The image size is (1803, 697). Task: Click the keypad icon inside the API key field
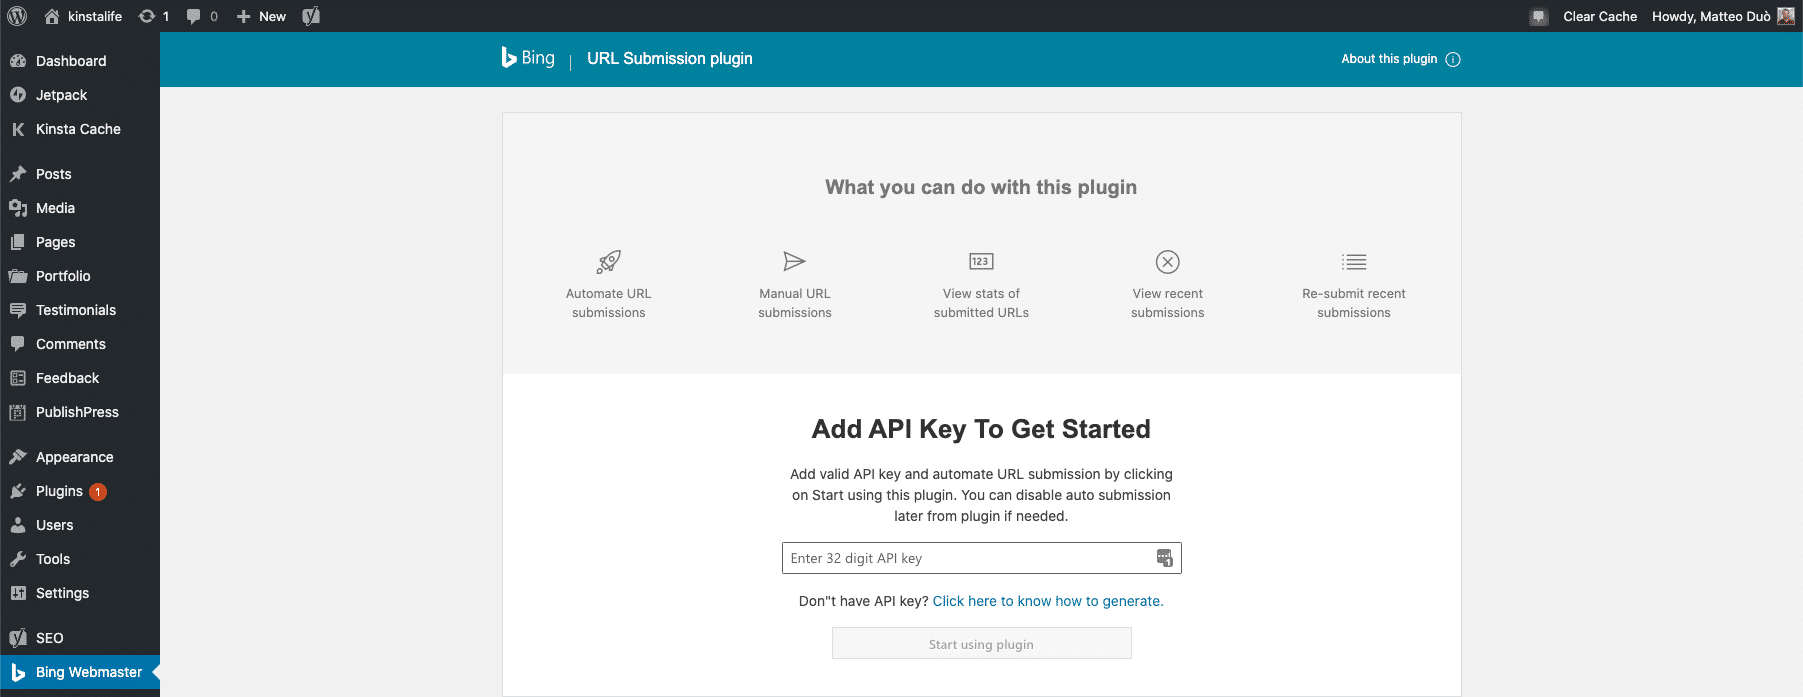(x=1164, y=558)
